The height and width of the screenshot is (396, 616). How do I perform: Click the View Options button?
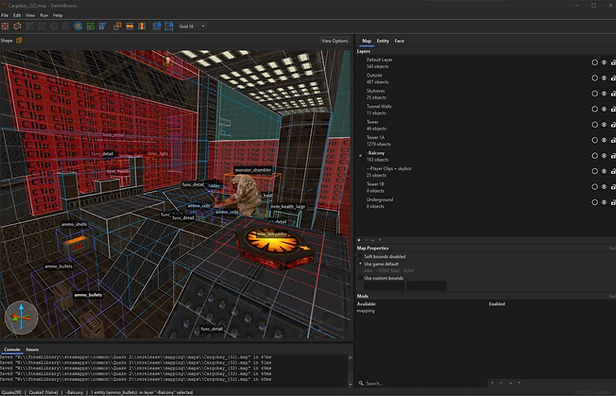335,41
